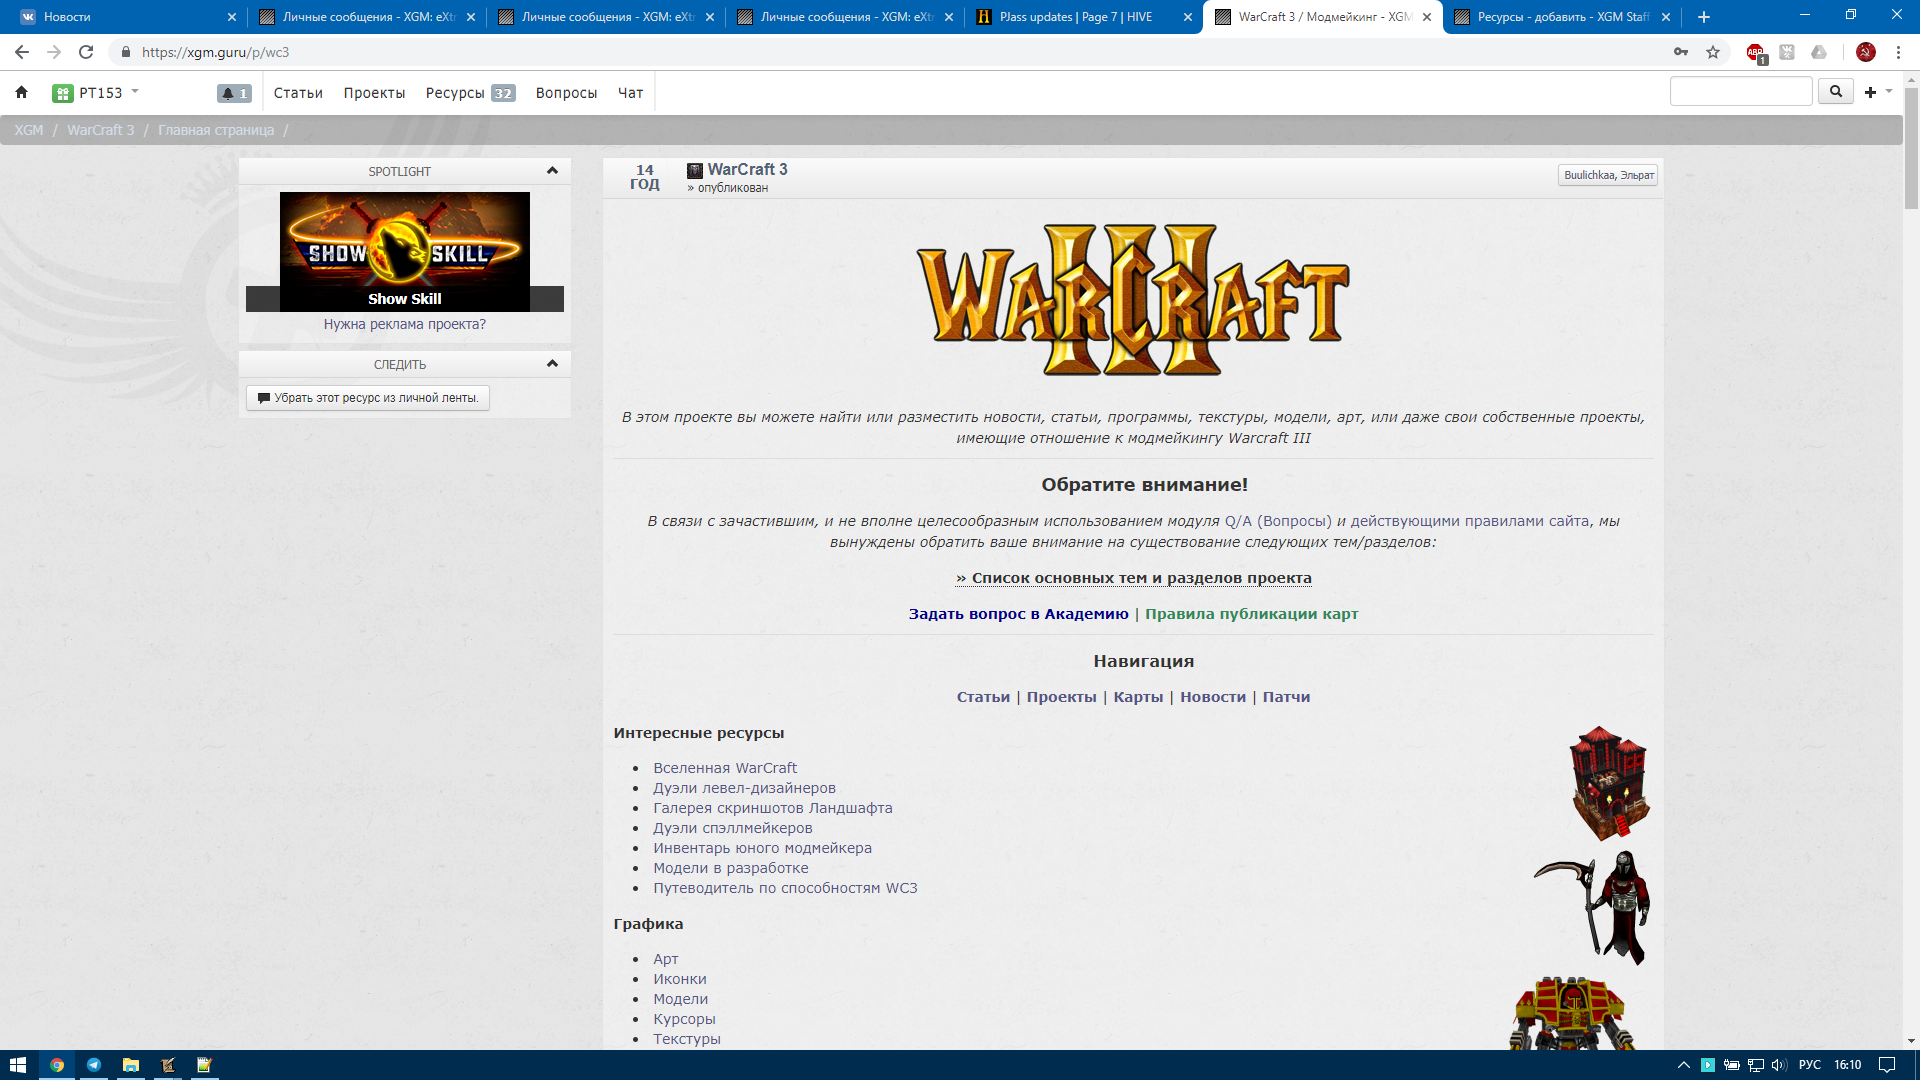Click into the site search field

[x=1740, y=92]
